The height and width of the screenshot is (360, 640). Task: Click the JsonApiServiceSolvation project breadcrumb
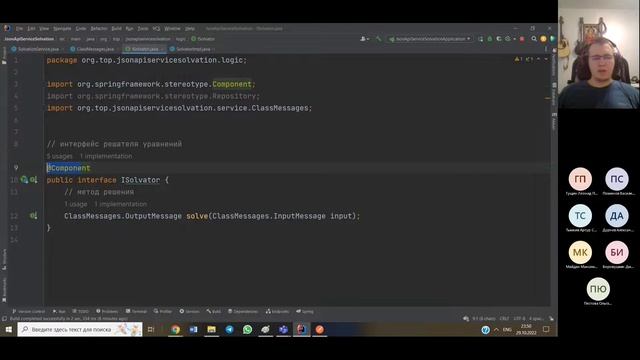[29, 39]
